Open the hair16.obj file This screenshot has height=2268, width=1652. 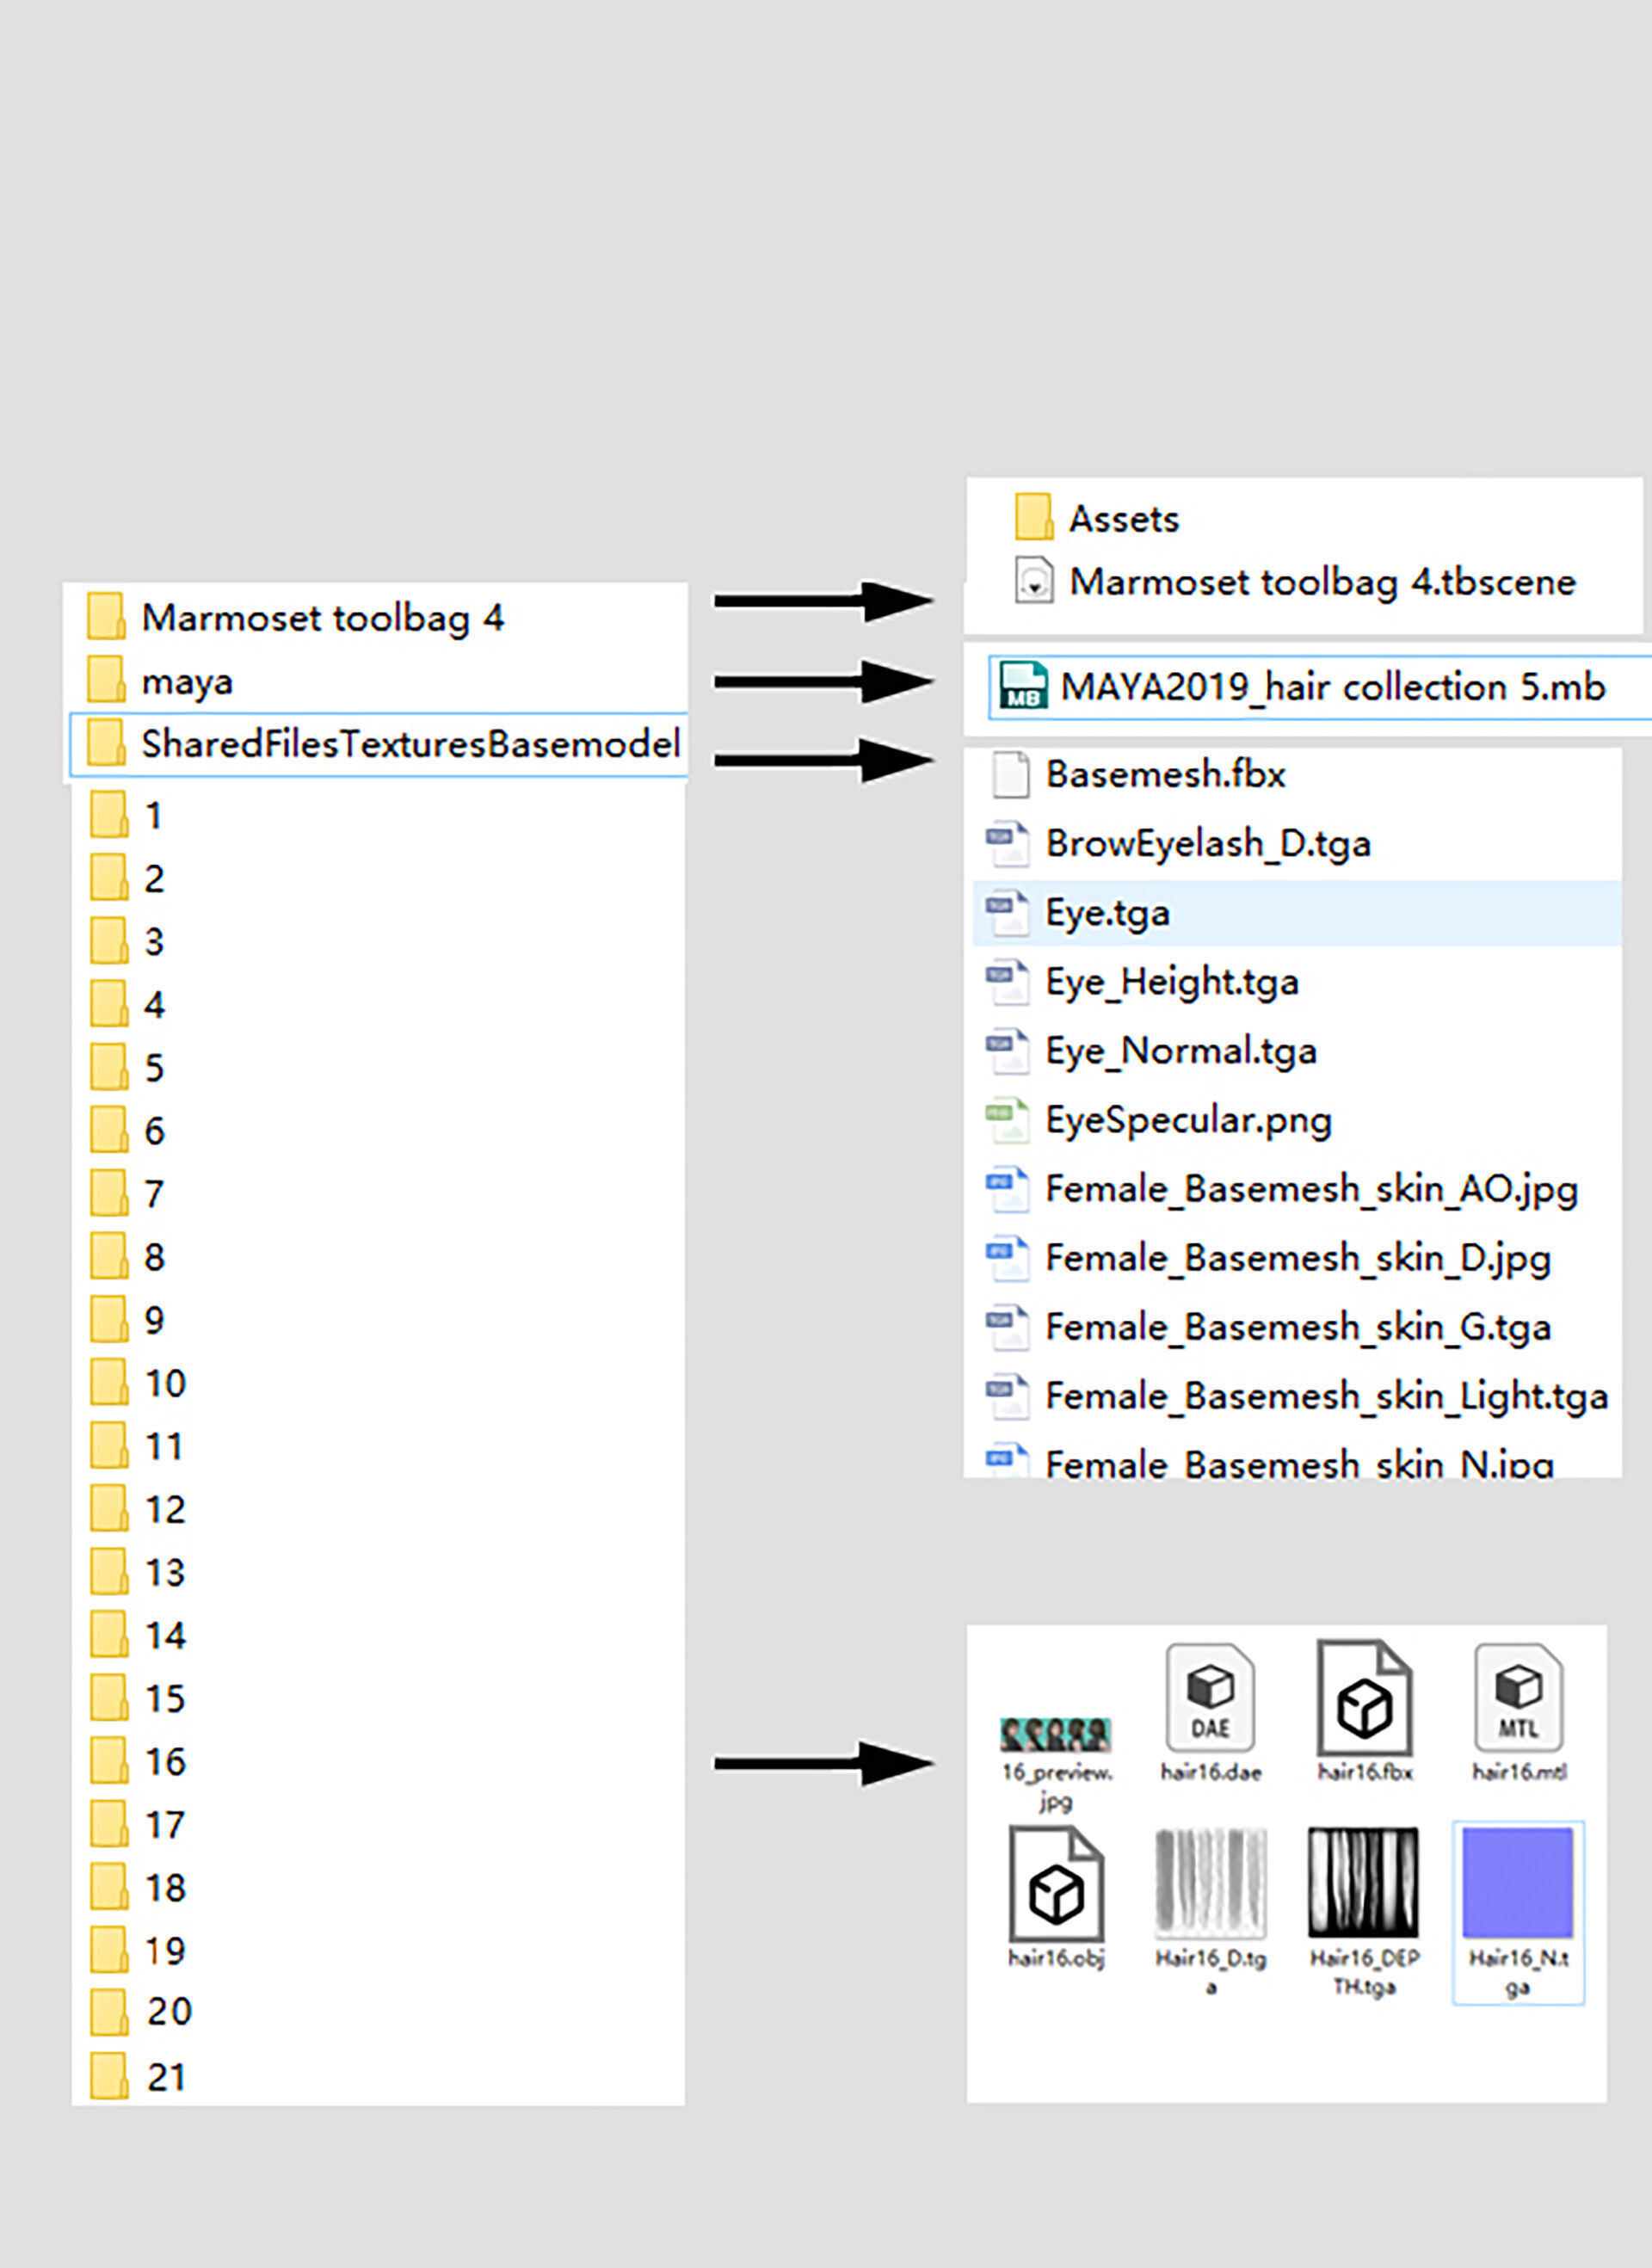pyautogui.click(x=1056, y=1887)
